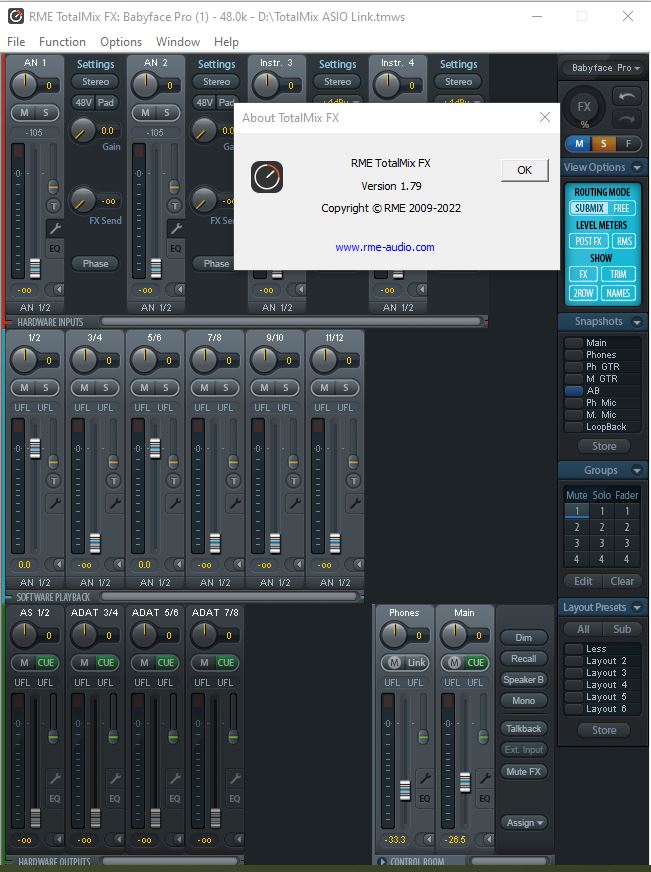Viewport: 651px width, 872px height.
Task: Click narrow-view arrow on playback 1/2
Action: tap(58, 564)
